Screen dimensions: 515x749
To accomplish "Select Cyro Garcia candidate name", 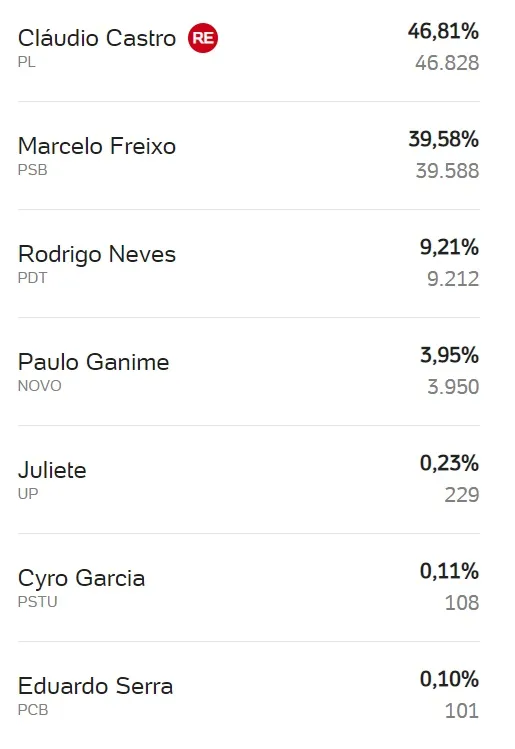I will [x=81, y=579].
